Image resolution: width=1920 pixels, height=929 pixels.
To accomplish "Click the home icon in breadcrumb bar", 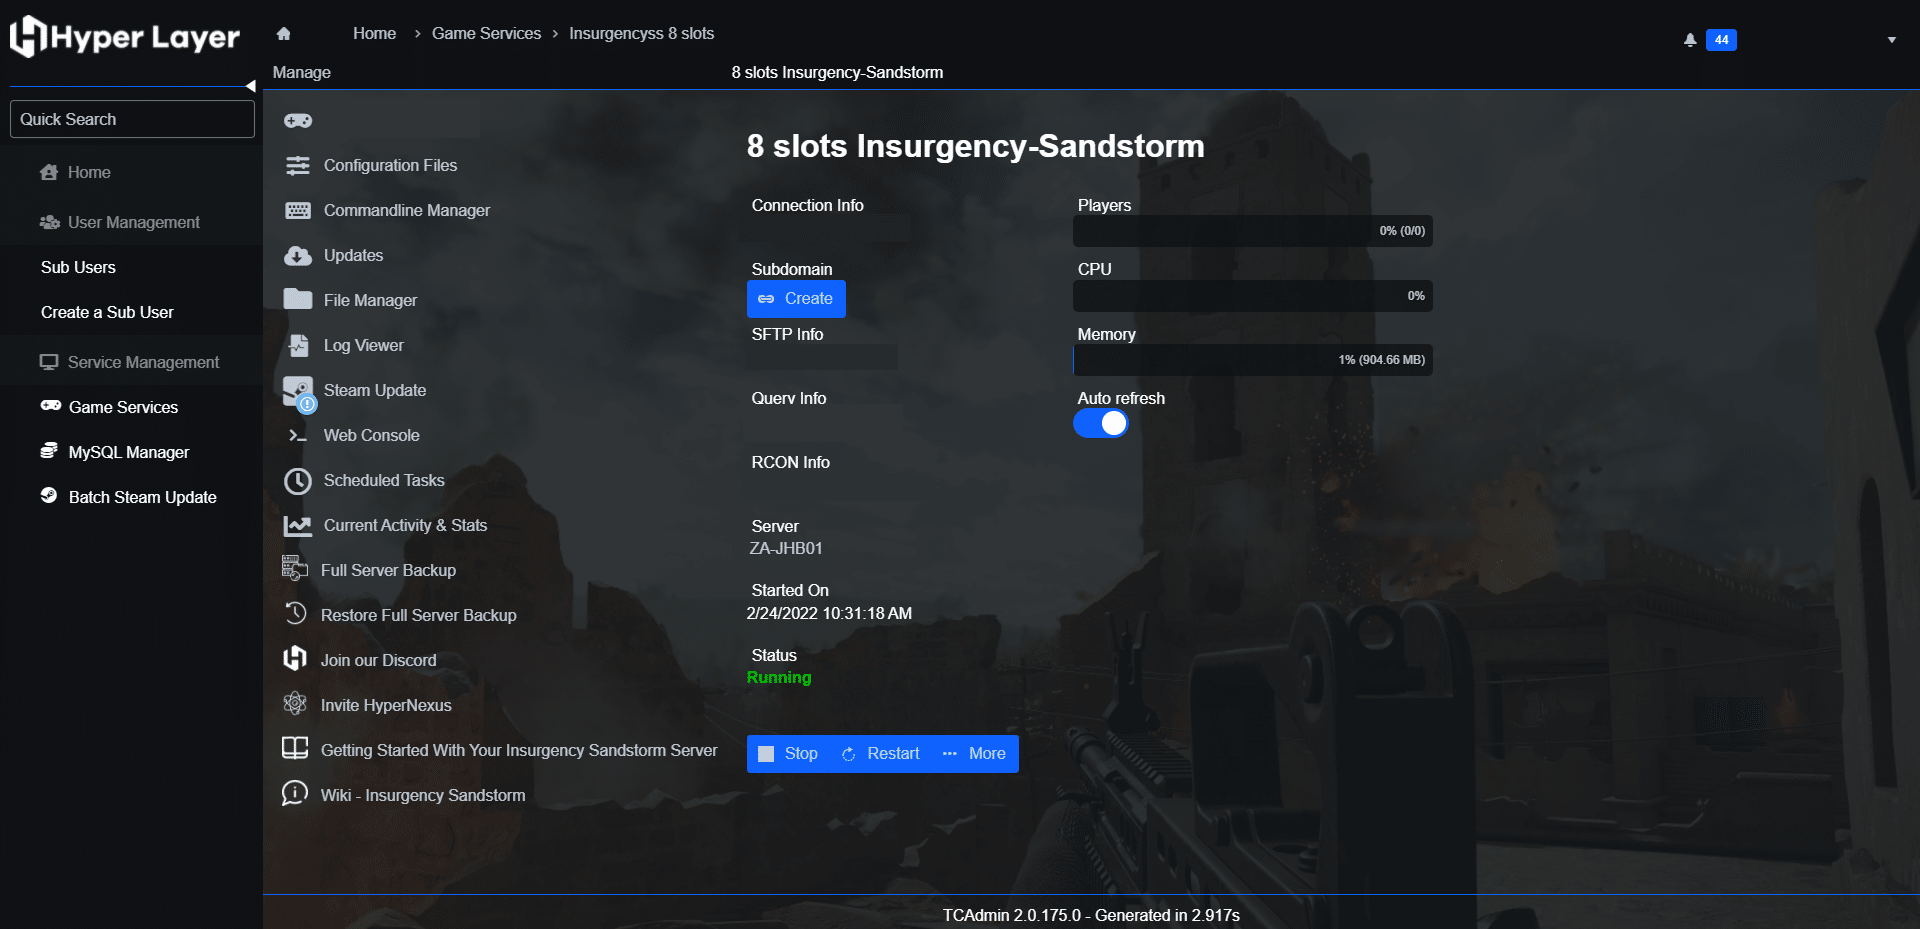I will pyautogui.click(x=284, y=34).
